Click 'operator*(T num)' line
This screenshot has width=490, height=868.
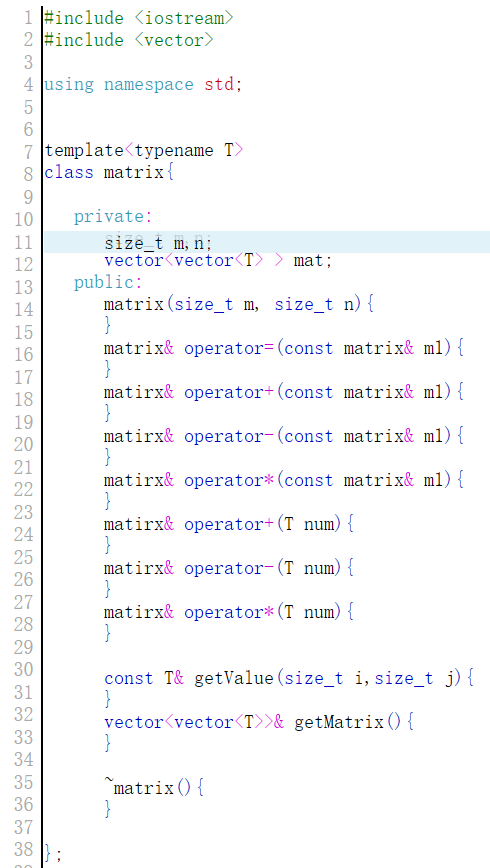point(229,613)
